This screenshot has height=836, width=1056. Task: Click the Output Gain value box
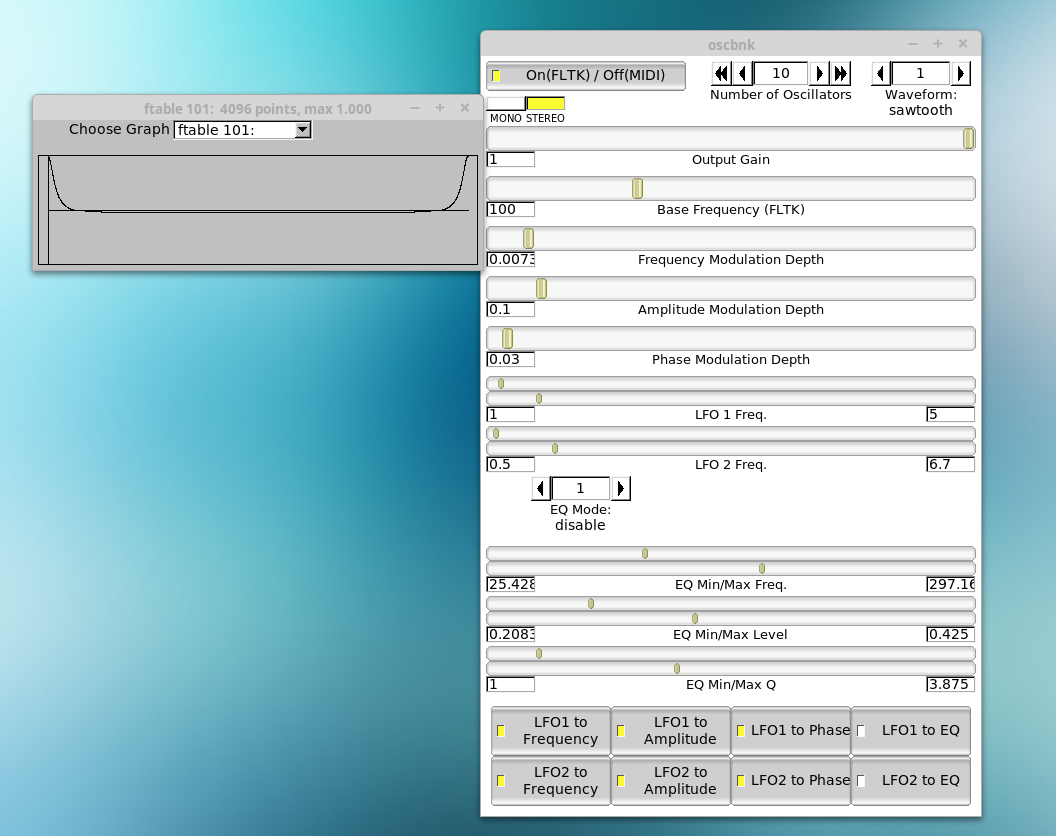coord(510,160)
